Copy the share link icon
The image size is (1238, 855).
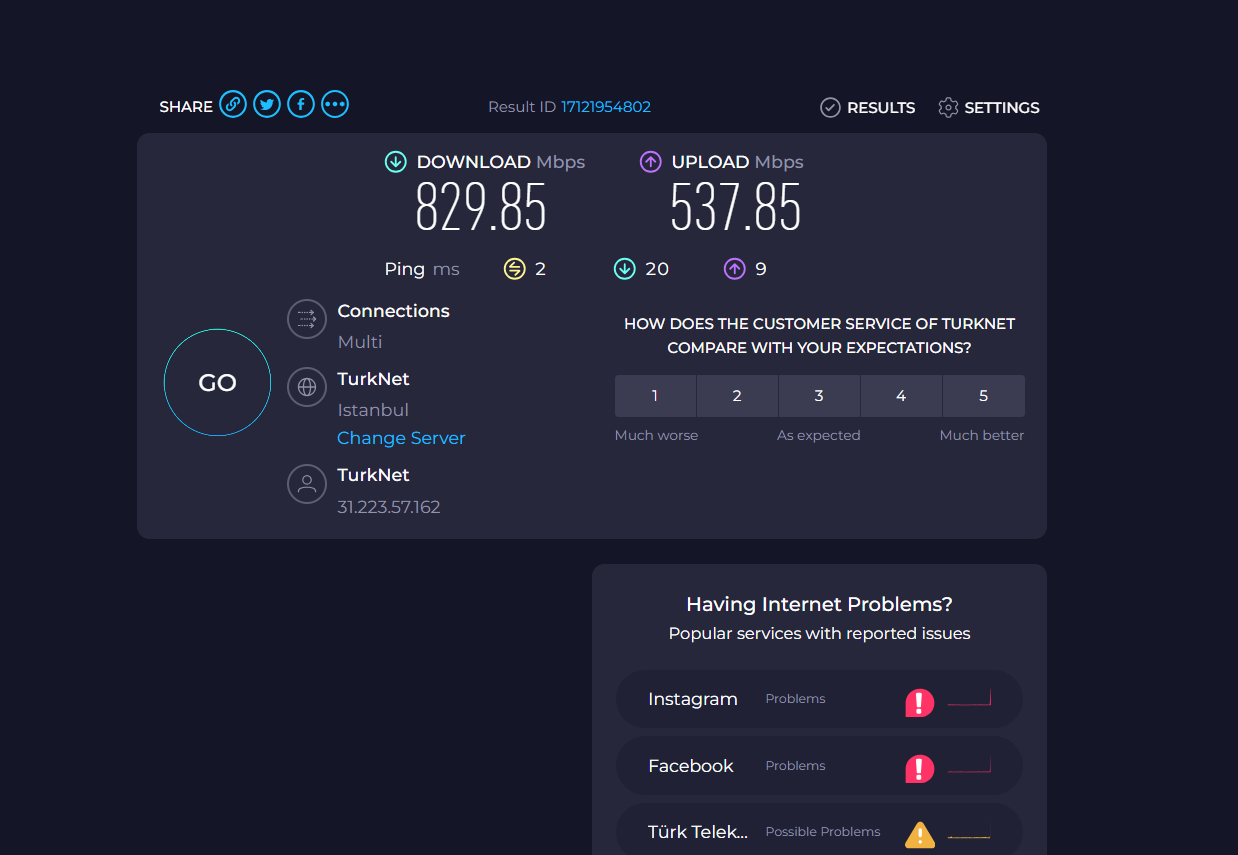click(x=233, y=104)
